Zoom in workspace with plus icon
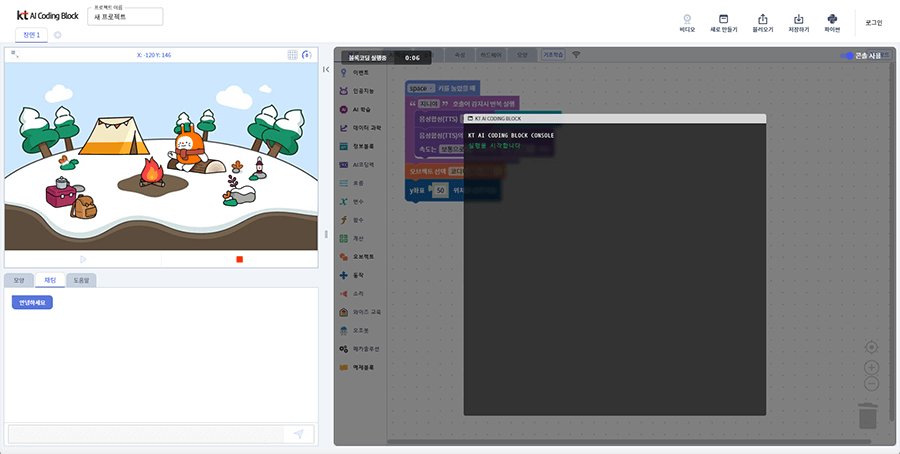Viewport: 900px width, 454px height. [x=871, y=367]
